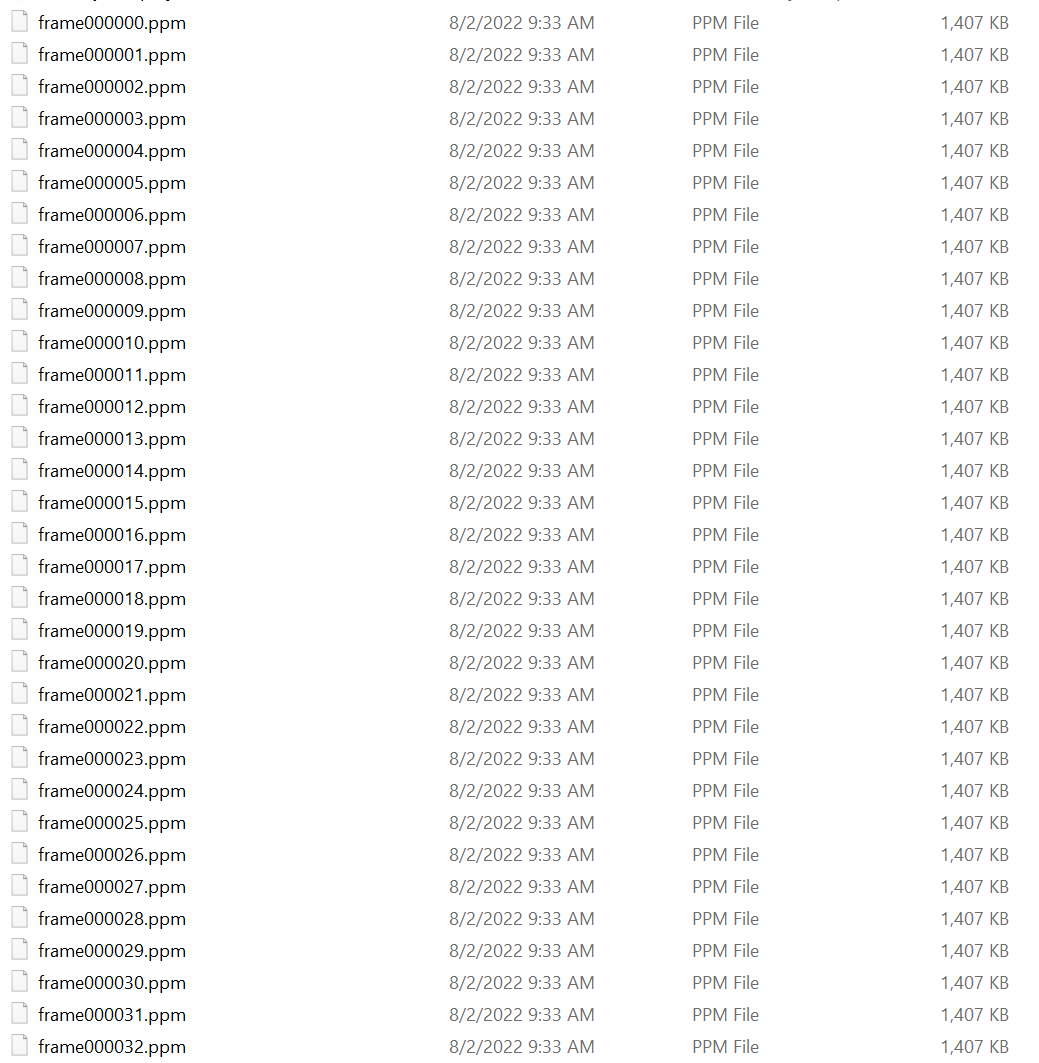Select the file name frame000001.ppm
This screenshot has height=1063, width=1039.
coord(112,55)
